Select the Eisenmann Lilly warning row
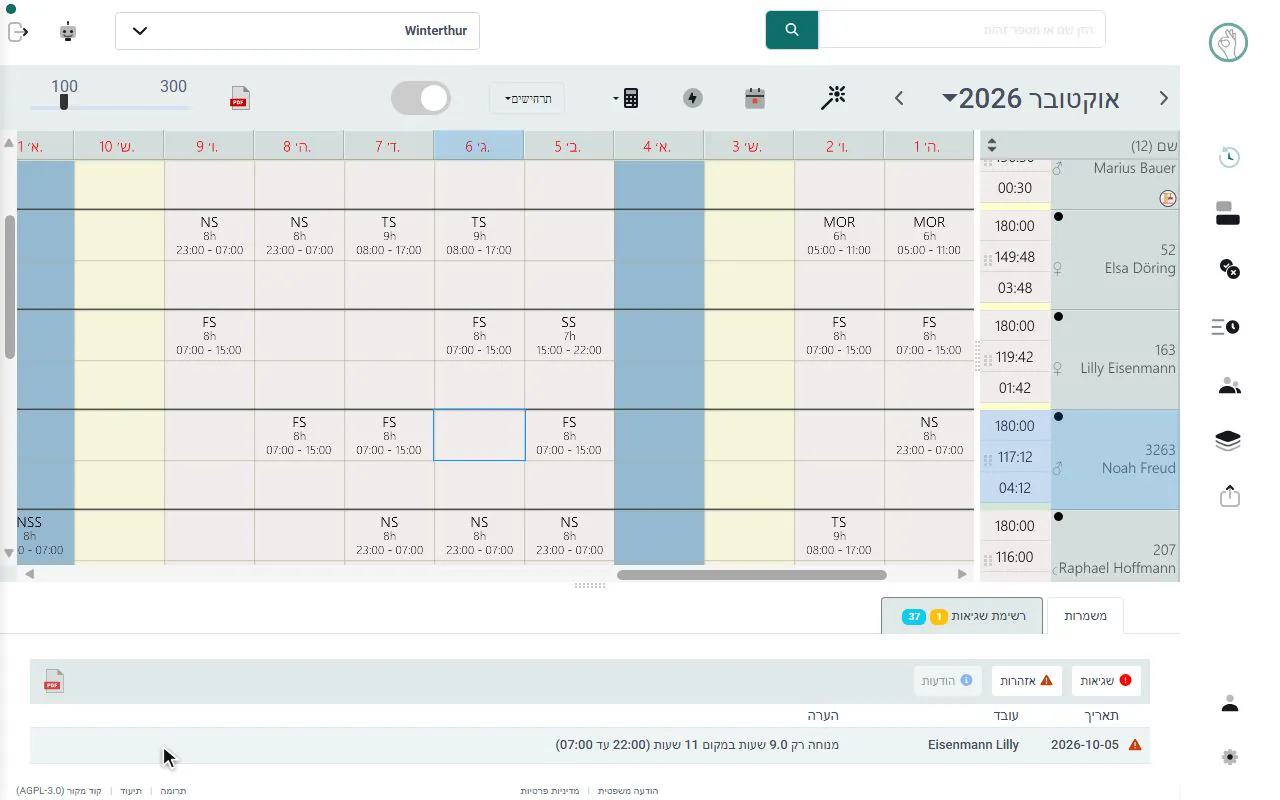The image size is (1280, 800). click(x=590, y=745)
